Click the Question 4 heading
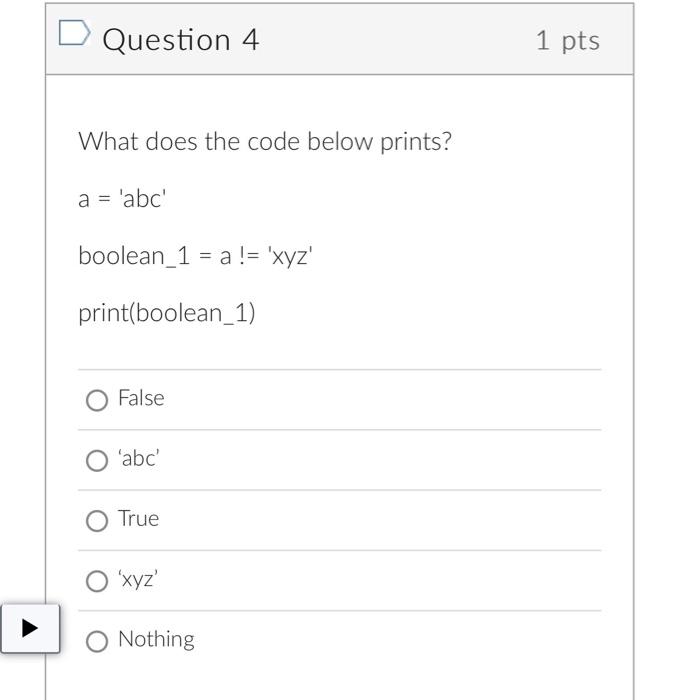 (180, 40)
